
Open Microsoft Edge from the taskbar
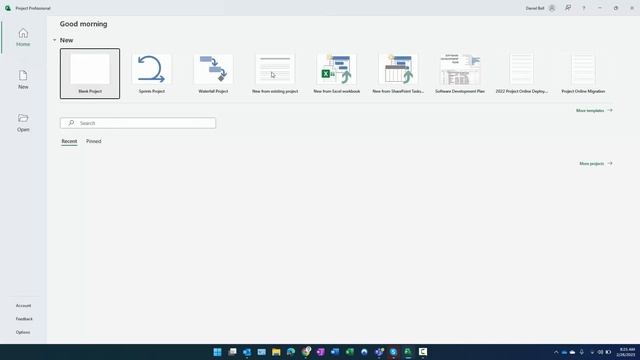click(291, 352)
